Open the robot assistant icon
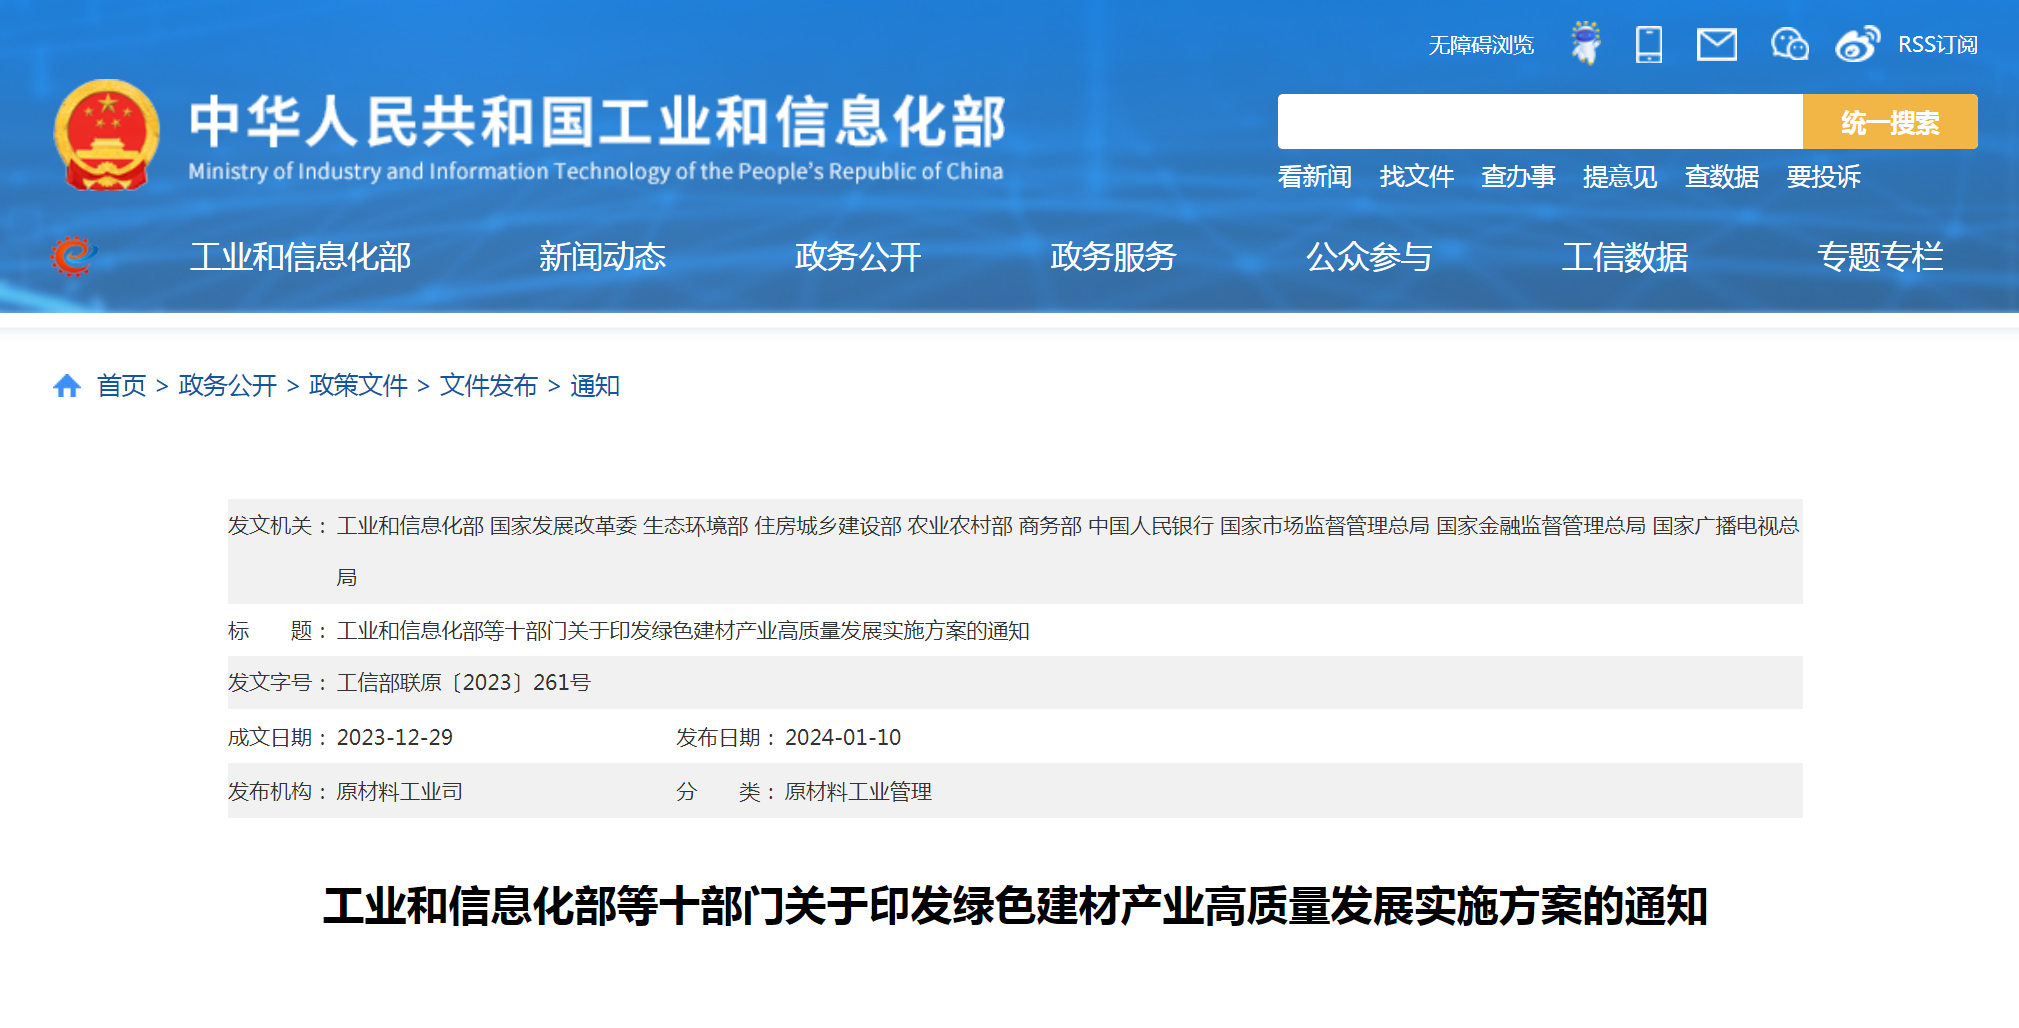The height and width of the screenshot is (1028, 2019). [1585, 44]
